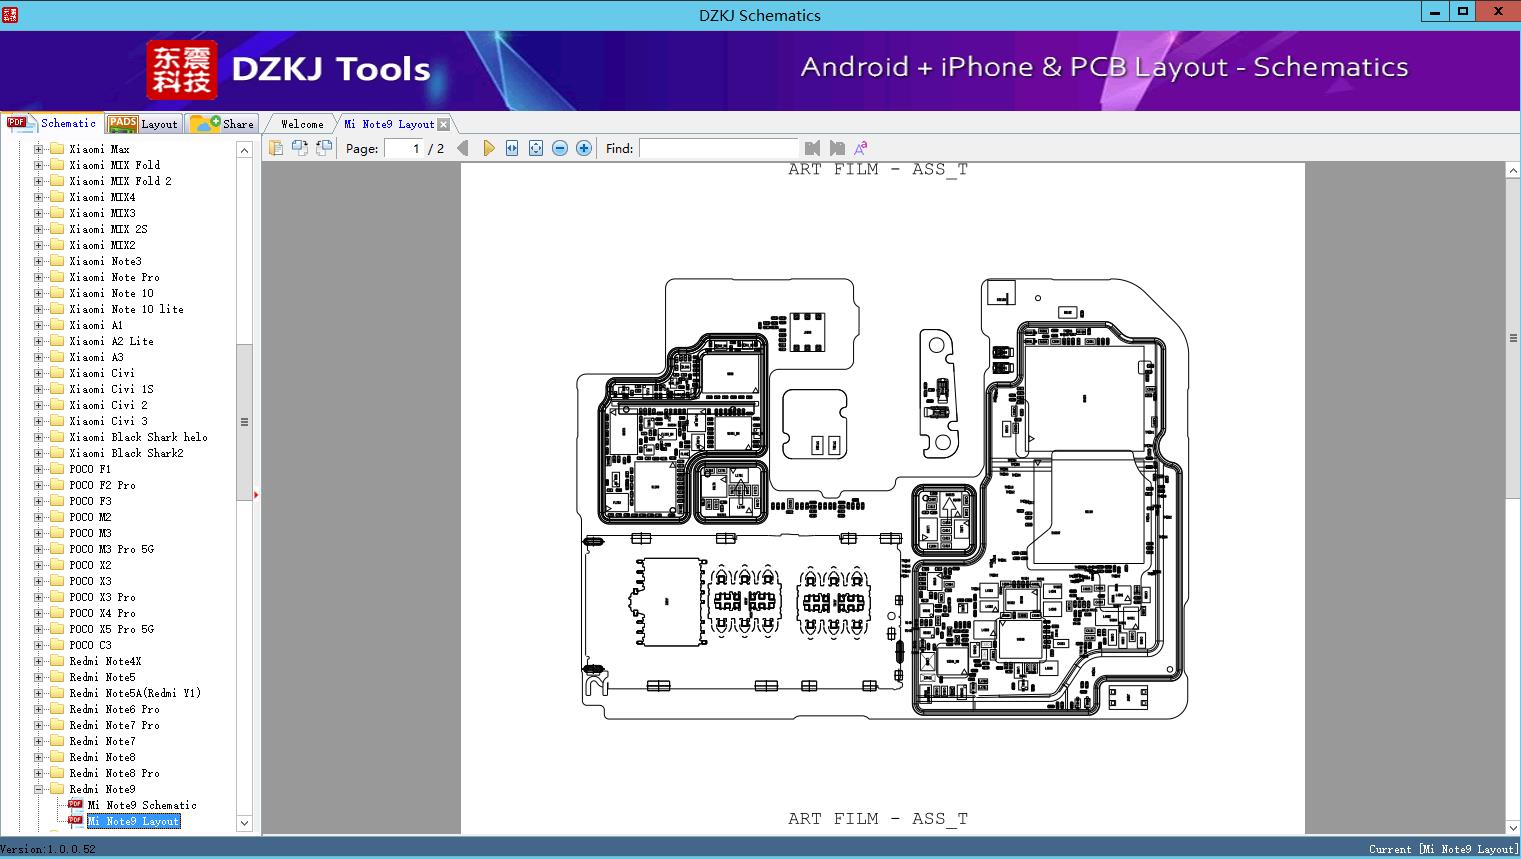
Task: Fit whole page icon
Action: [536, 148]
